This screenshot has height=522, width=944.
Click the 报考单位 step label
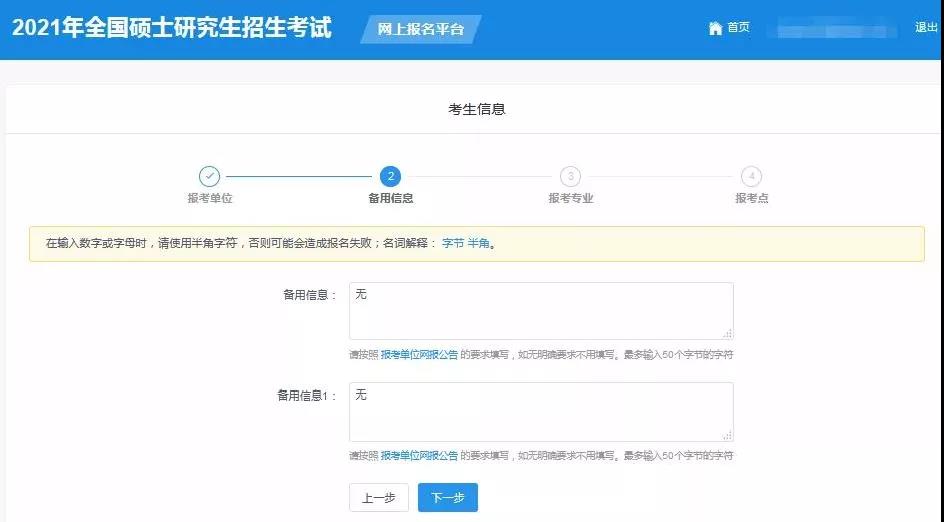point(210,198)
